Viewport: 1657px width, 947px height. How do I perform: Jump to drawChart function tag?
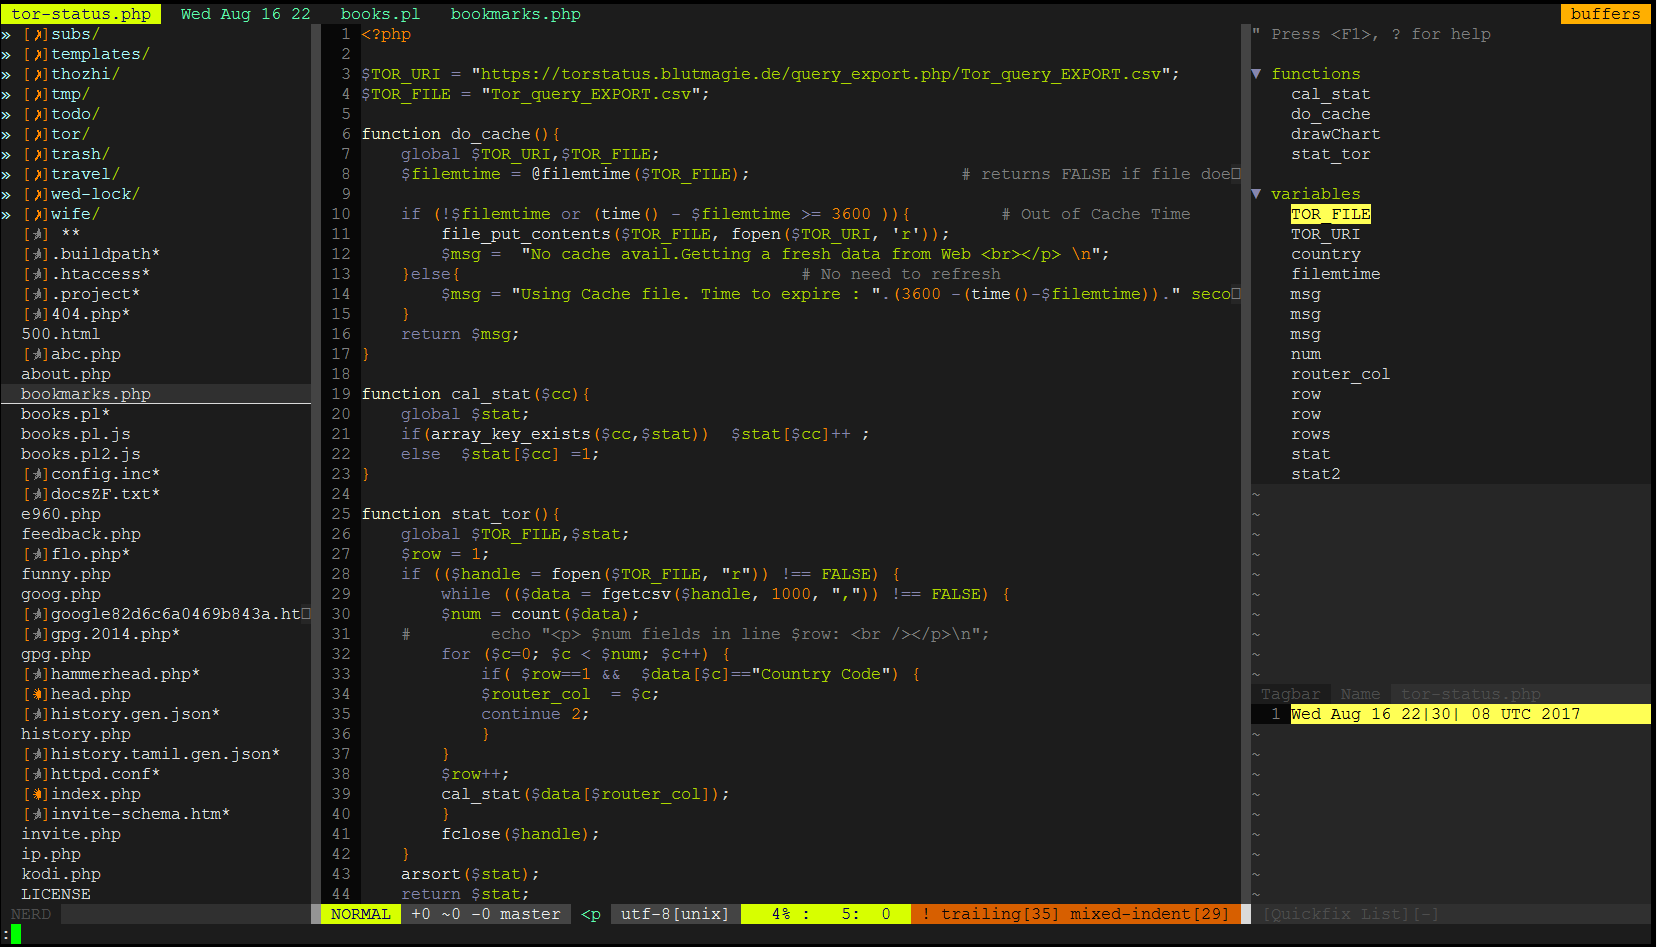(1336, 134)
